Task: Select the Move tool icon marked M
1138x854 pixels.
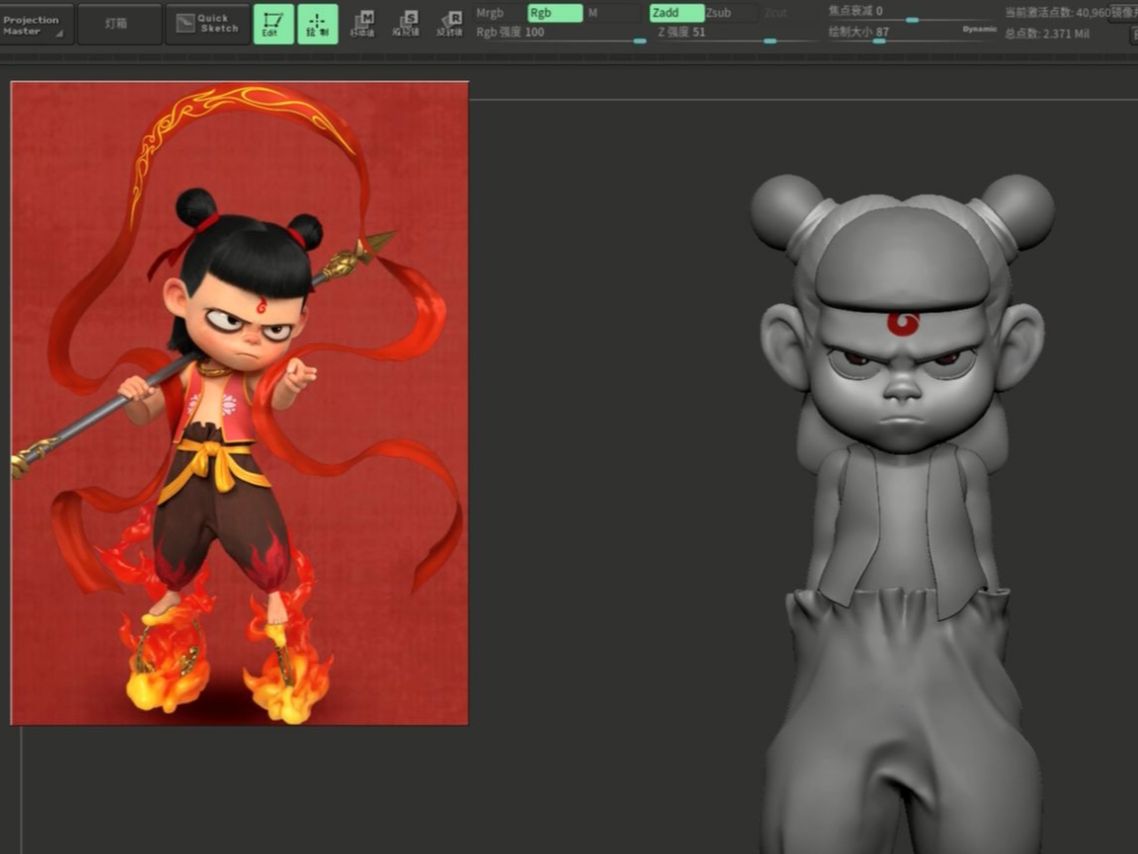Action: point(362,24)
